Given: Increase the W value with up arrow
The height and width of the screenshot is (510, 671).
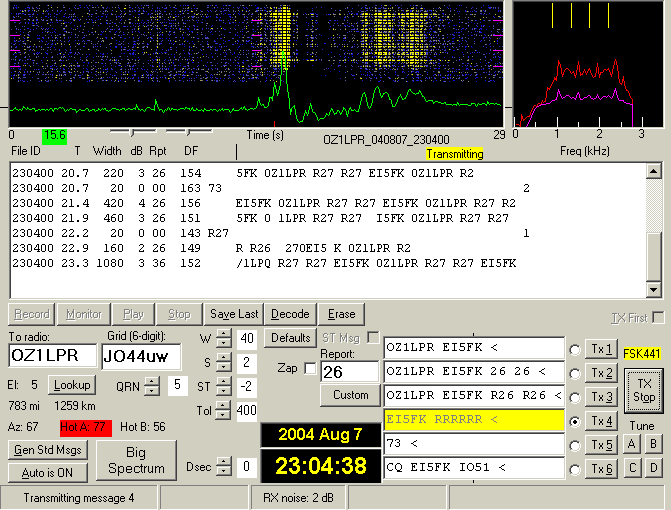Looking at the screenshot, I should (x=223, y=333).
